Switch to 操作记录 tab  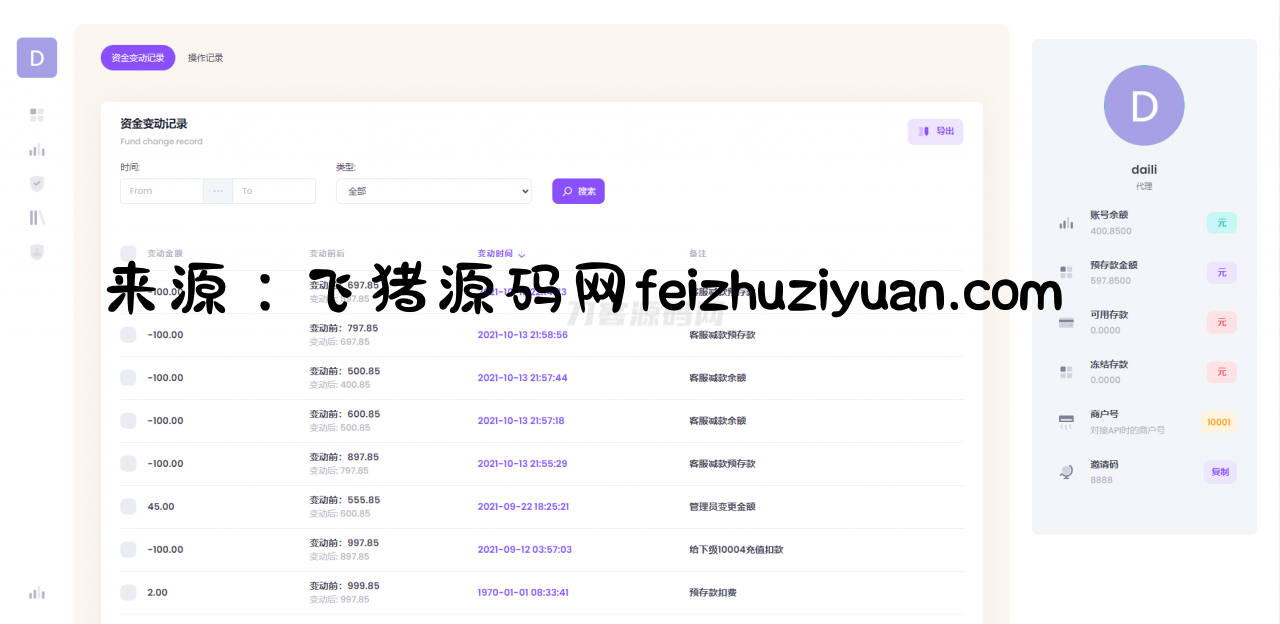205,58
